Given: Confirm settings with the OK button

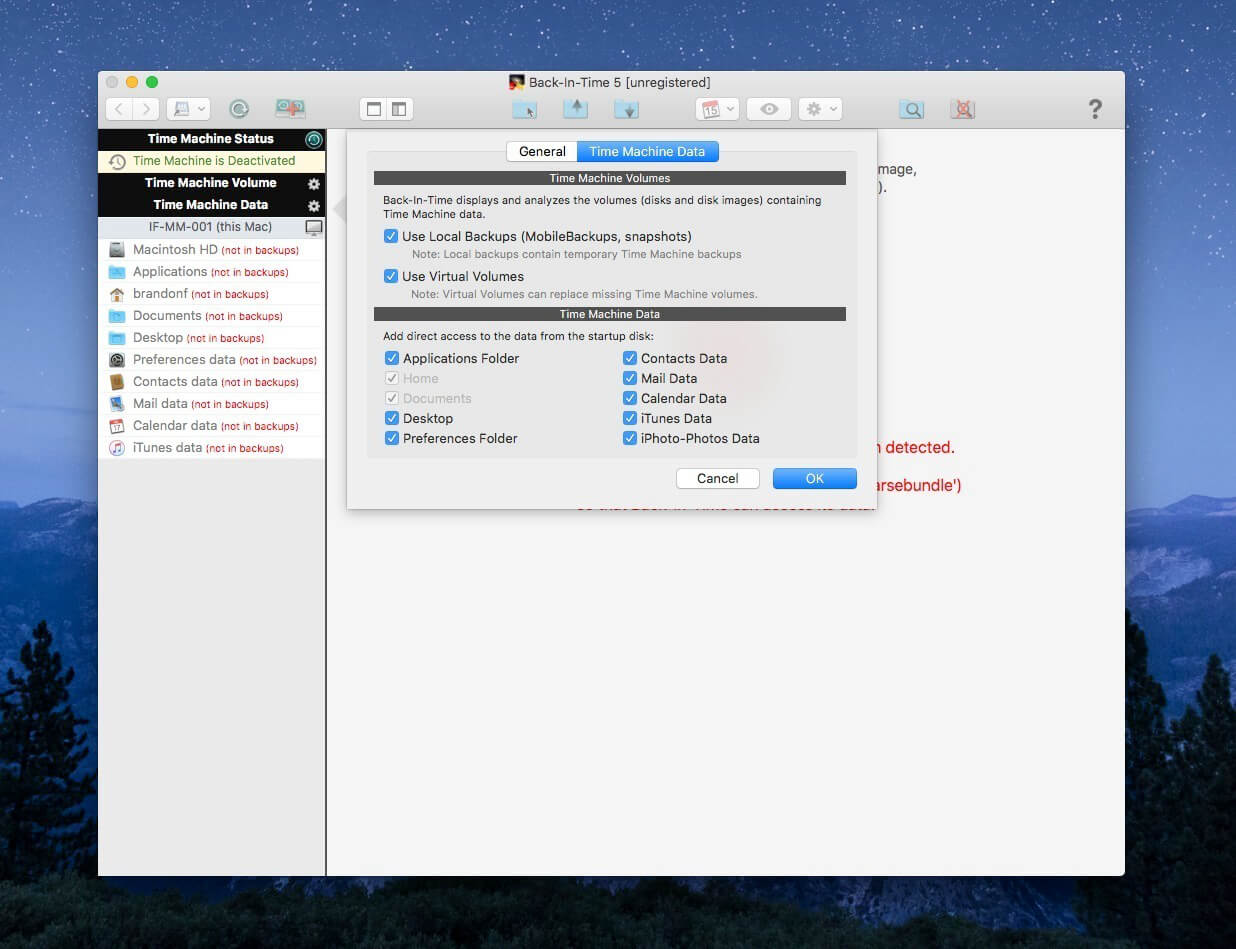Looking at the screenshot, I should tap(815, 479).
